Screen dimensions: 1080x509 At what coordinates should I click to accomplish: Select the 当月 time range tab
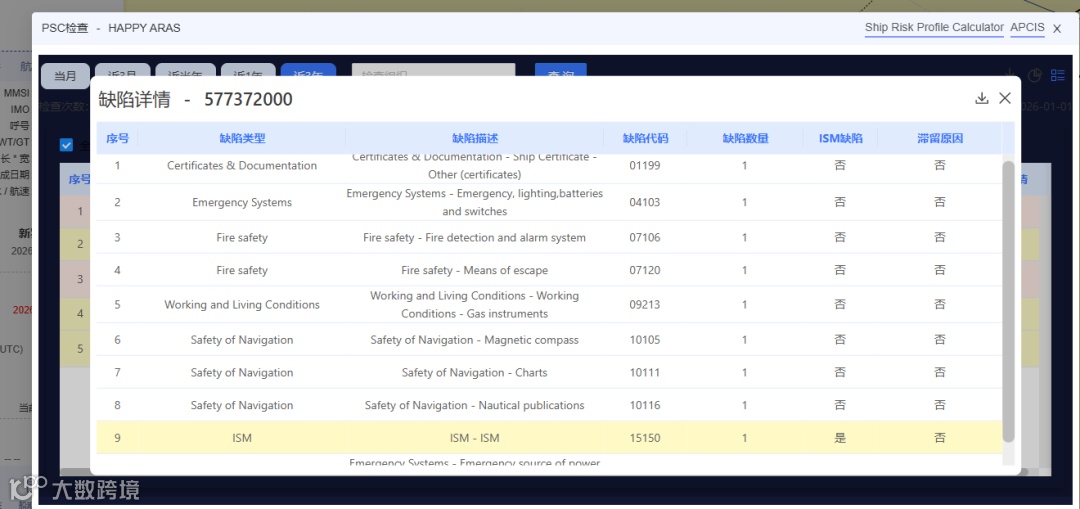pos(65,76)
